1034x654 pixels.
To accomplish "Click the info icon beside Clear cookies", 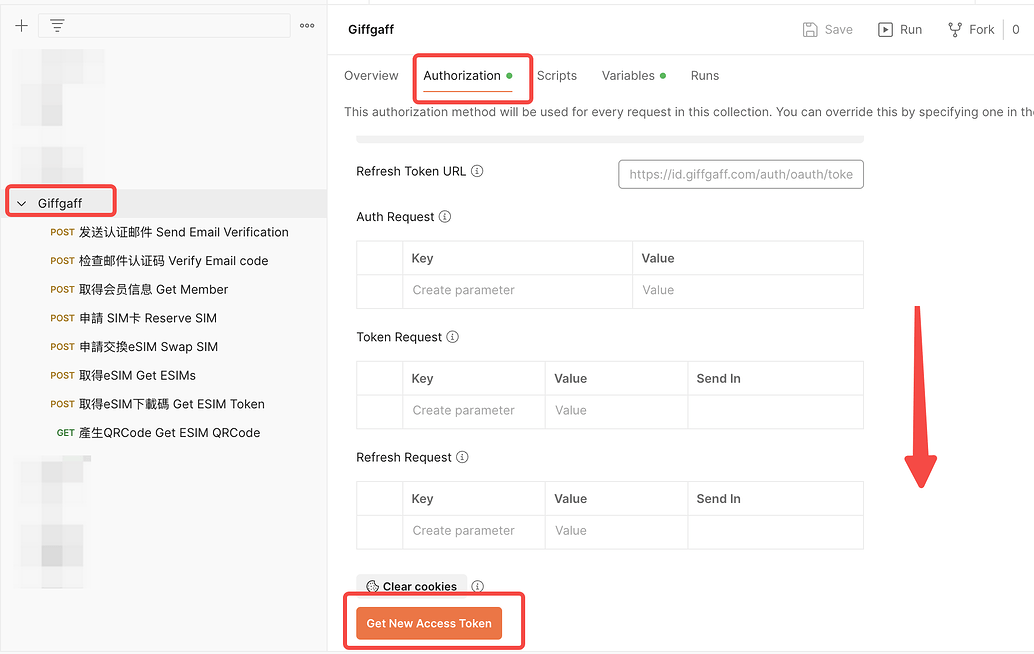I will (477, 586).
